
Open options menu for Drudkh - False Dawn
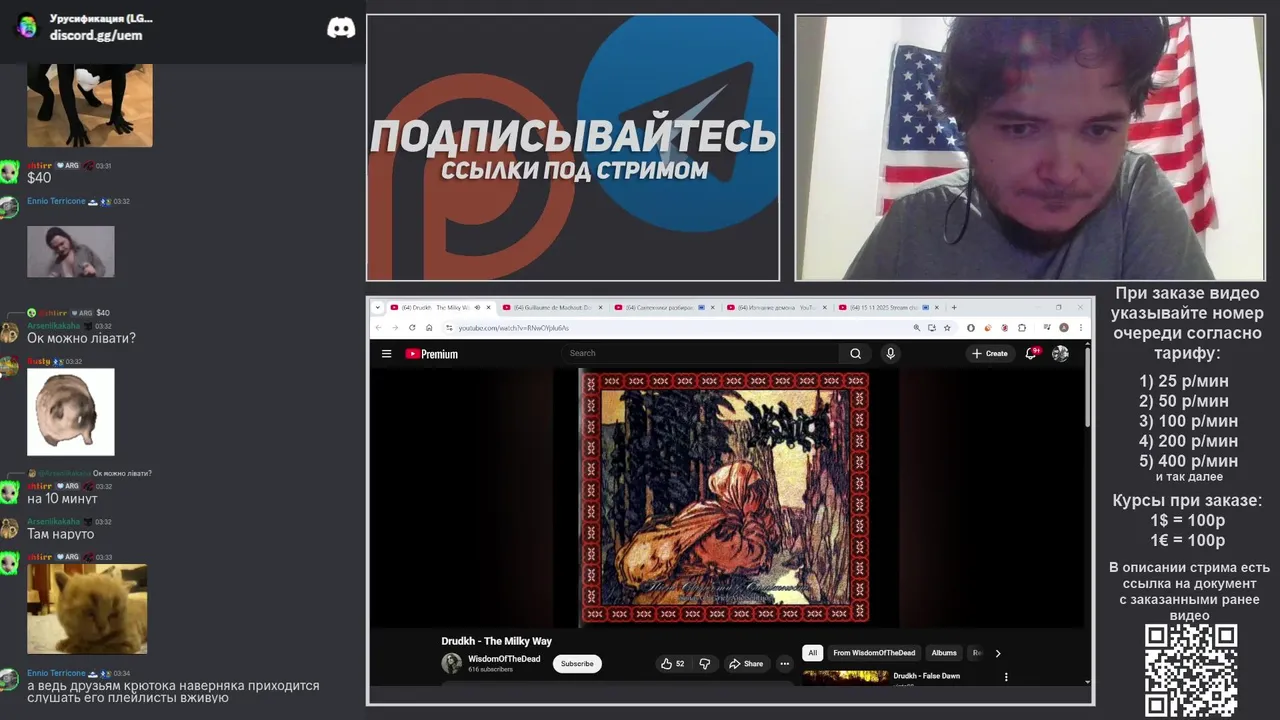coord(1006,677)
